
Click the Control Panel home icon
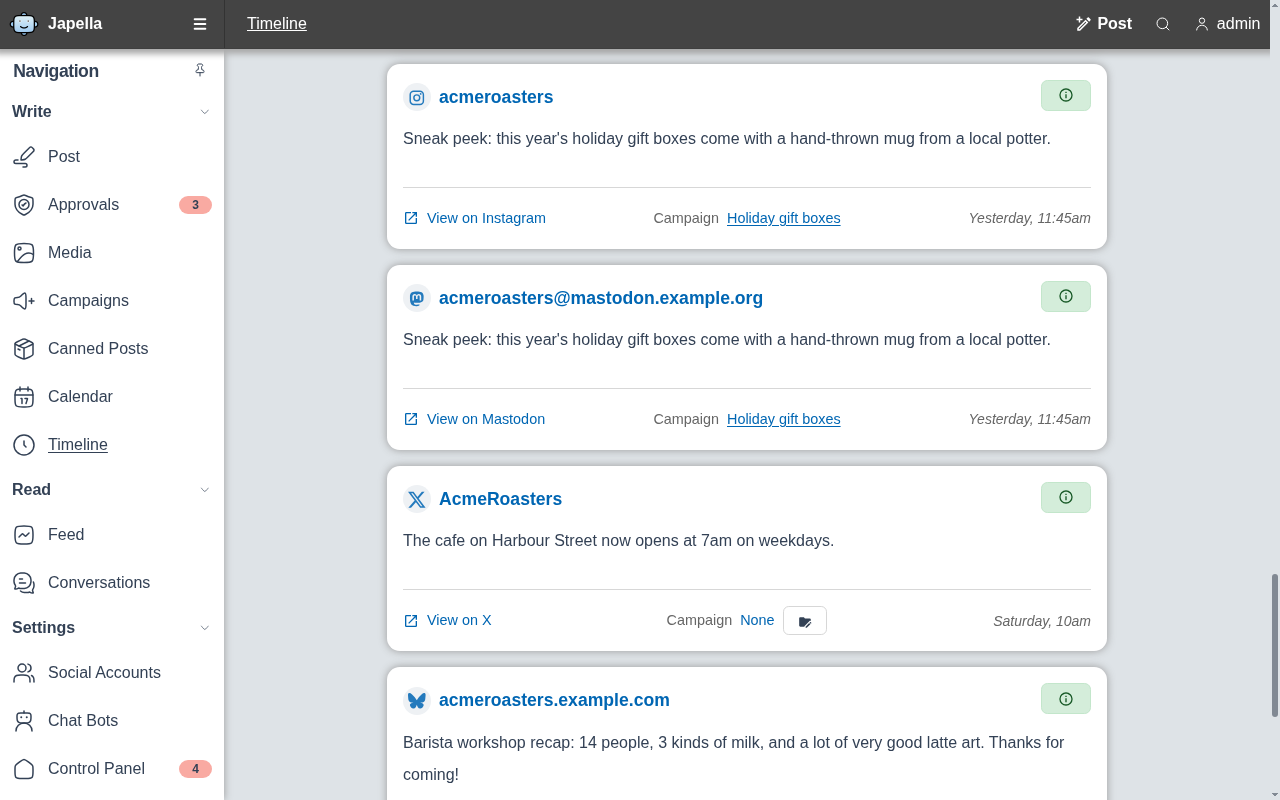[x=24, y=768]
